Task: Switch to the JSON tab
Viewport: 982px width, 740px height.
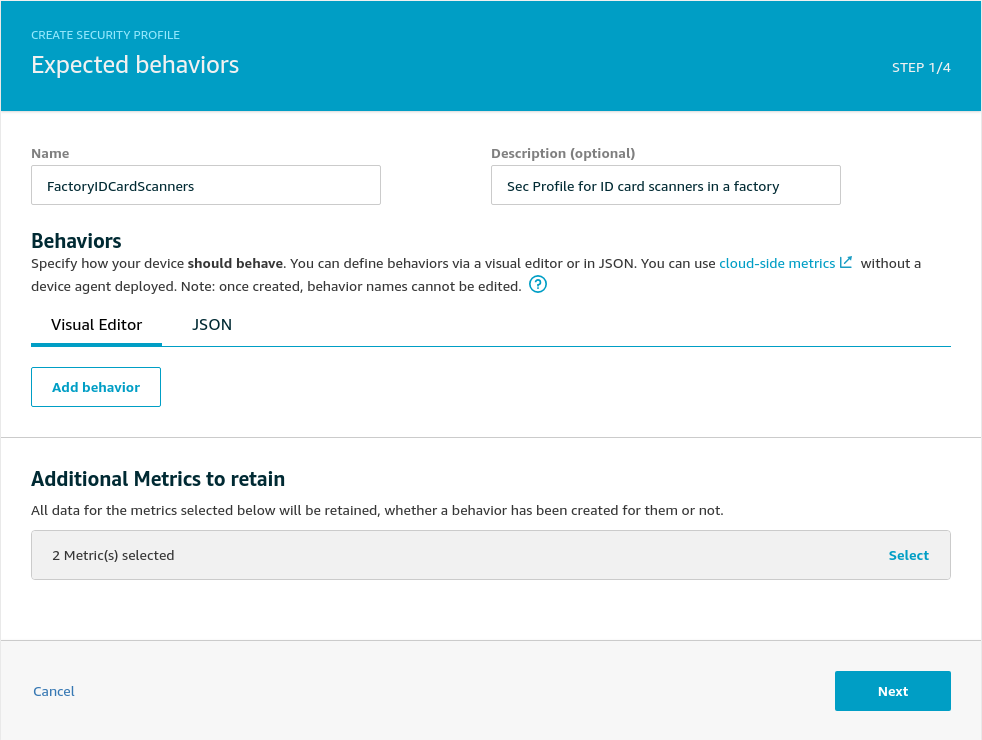Action: point(212,325)
